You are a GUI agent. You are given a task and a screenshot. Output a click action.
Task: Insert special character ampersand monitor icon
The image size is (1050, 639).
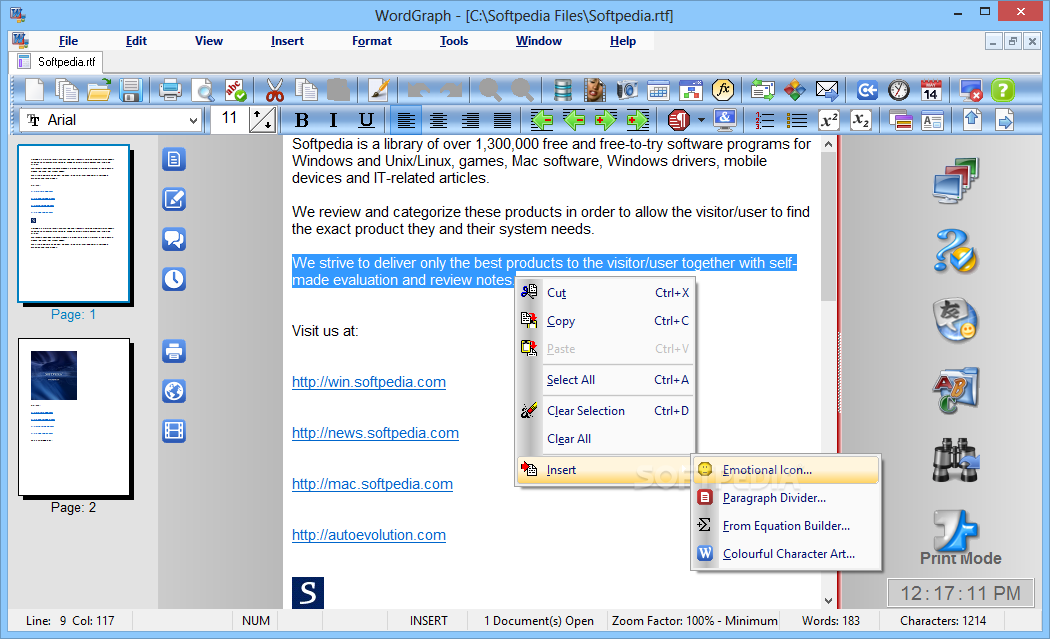pos(725,120)
